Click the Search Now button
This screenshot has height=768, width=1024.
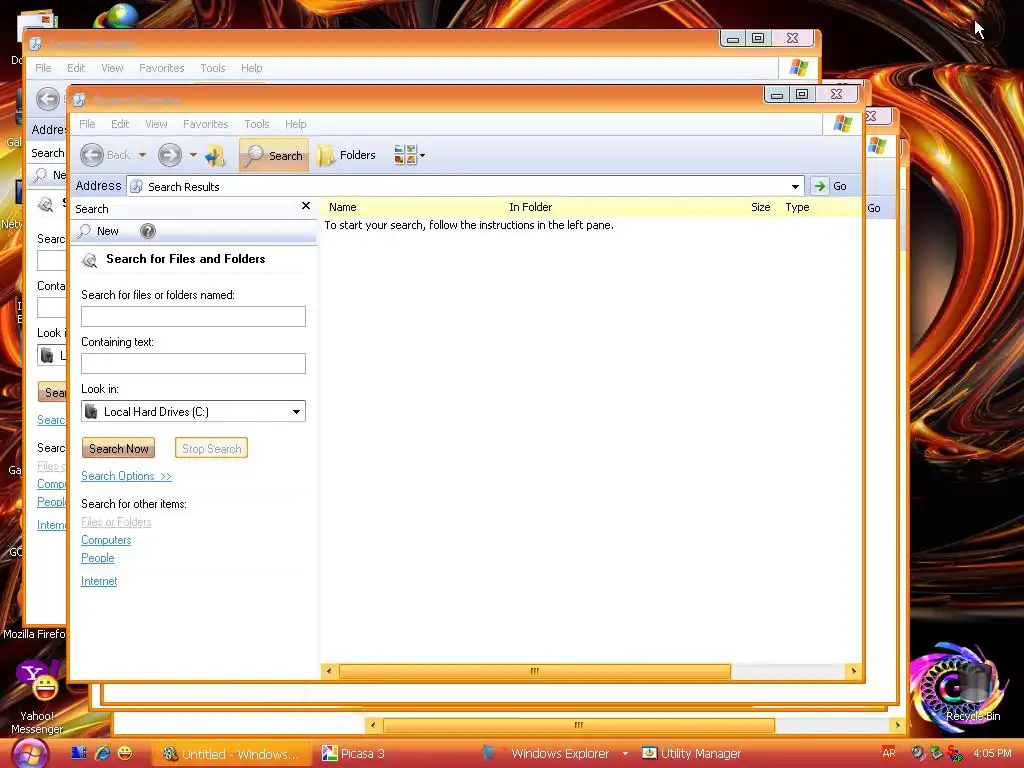119,449
